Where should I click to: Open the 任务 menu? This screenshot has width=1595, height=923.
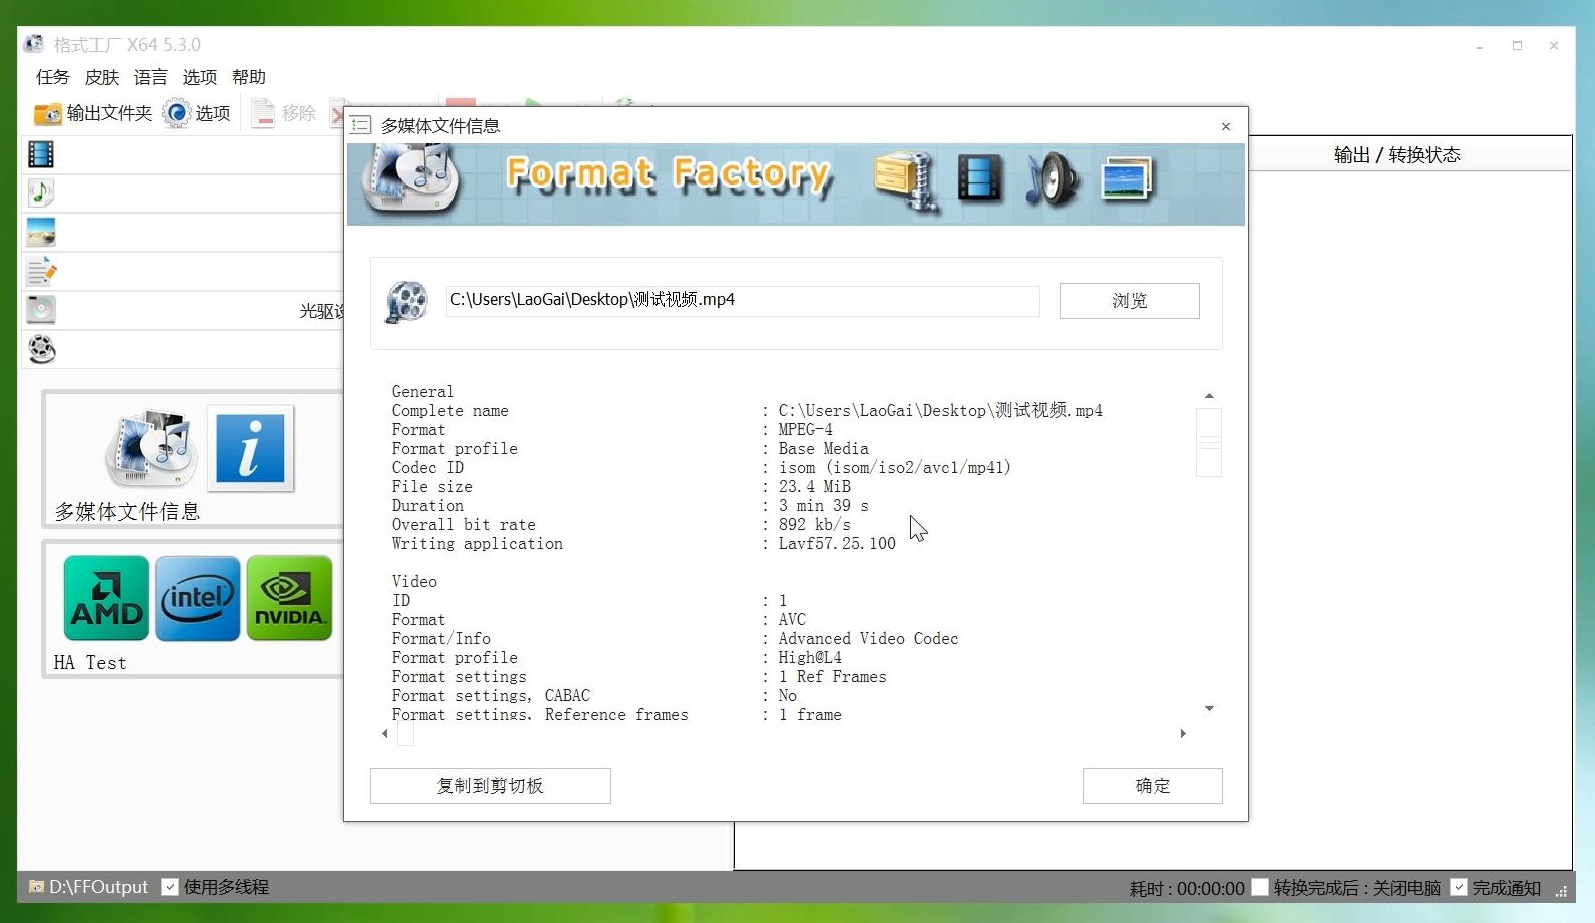53,77
